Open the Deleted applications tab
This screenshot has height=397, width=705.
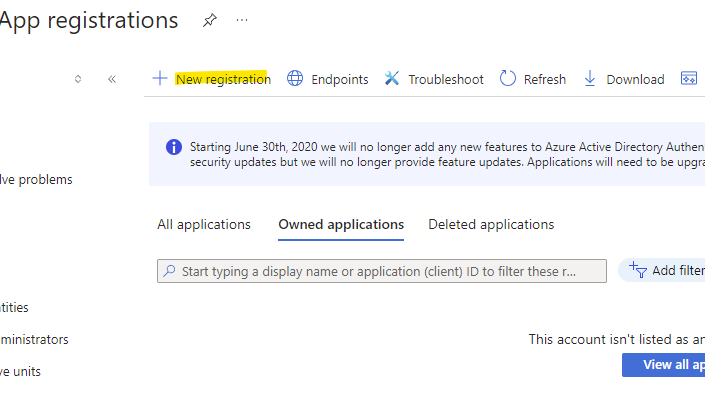pyautogui.click(x=491, y=224)
